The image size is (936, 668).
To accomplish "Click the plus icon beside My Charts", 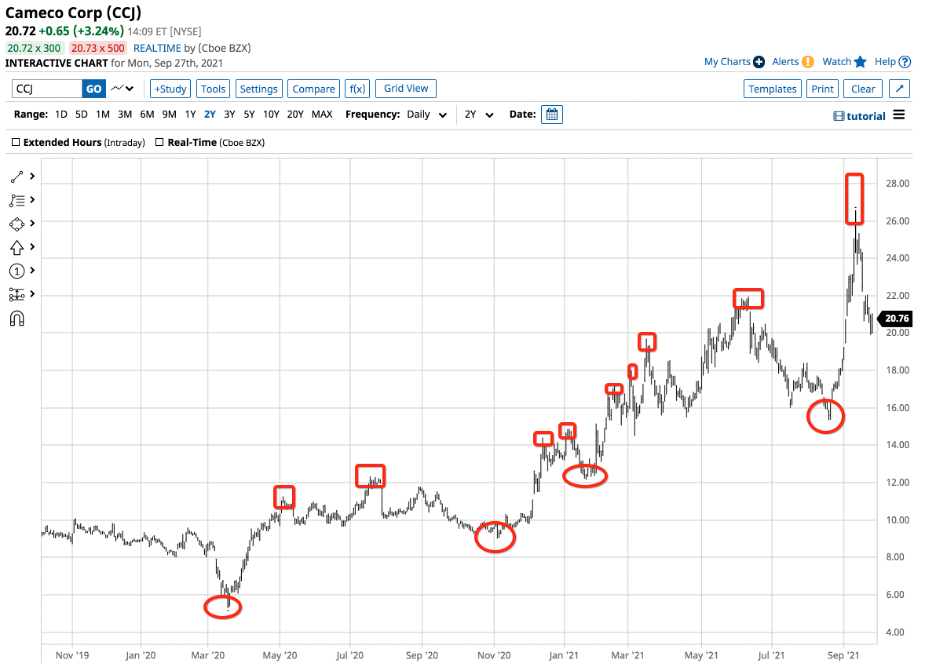I will [759, 61].
